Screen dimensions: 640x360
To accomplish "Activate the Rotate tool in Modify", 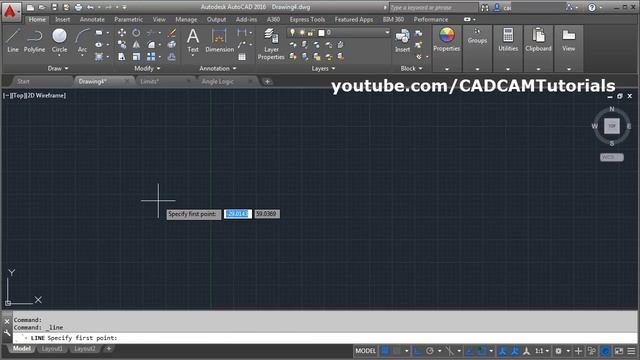I will tap(136, 33).
